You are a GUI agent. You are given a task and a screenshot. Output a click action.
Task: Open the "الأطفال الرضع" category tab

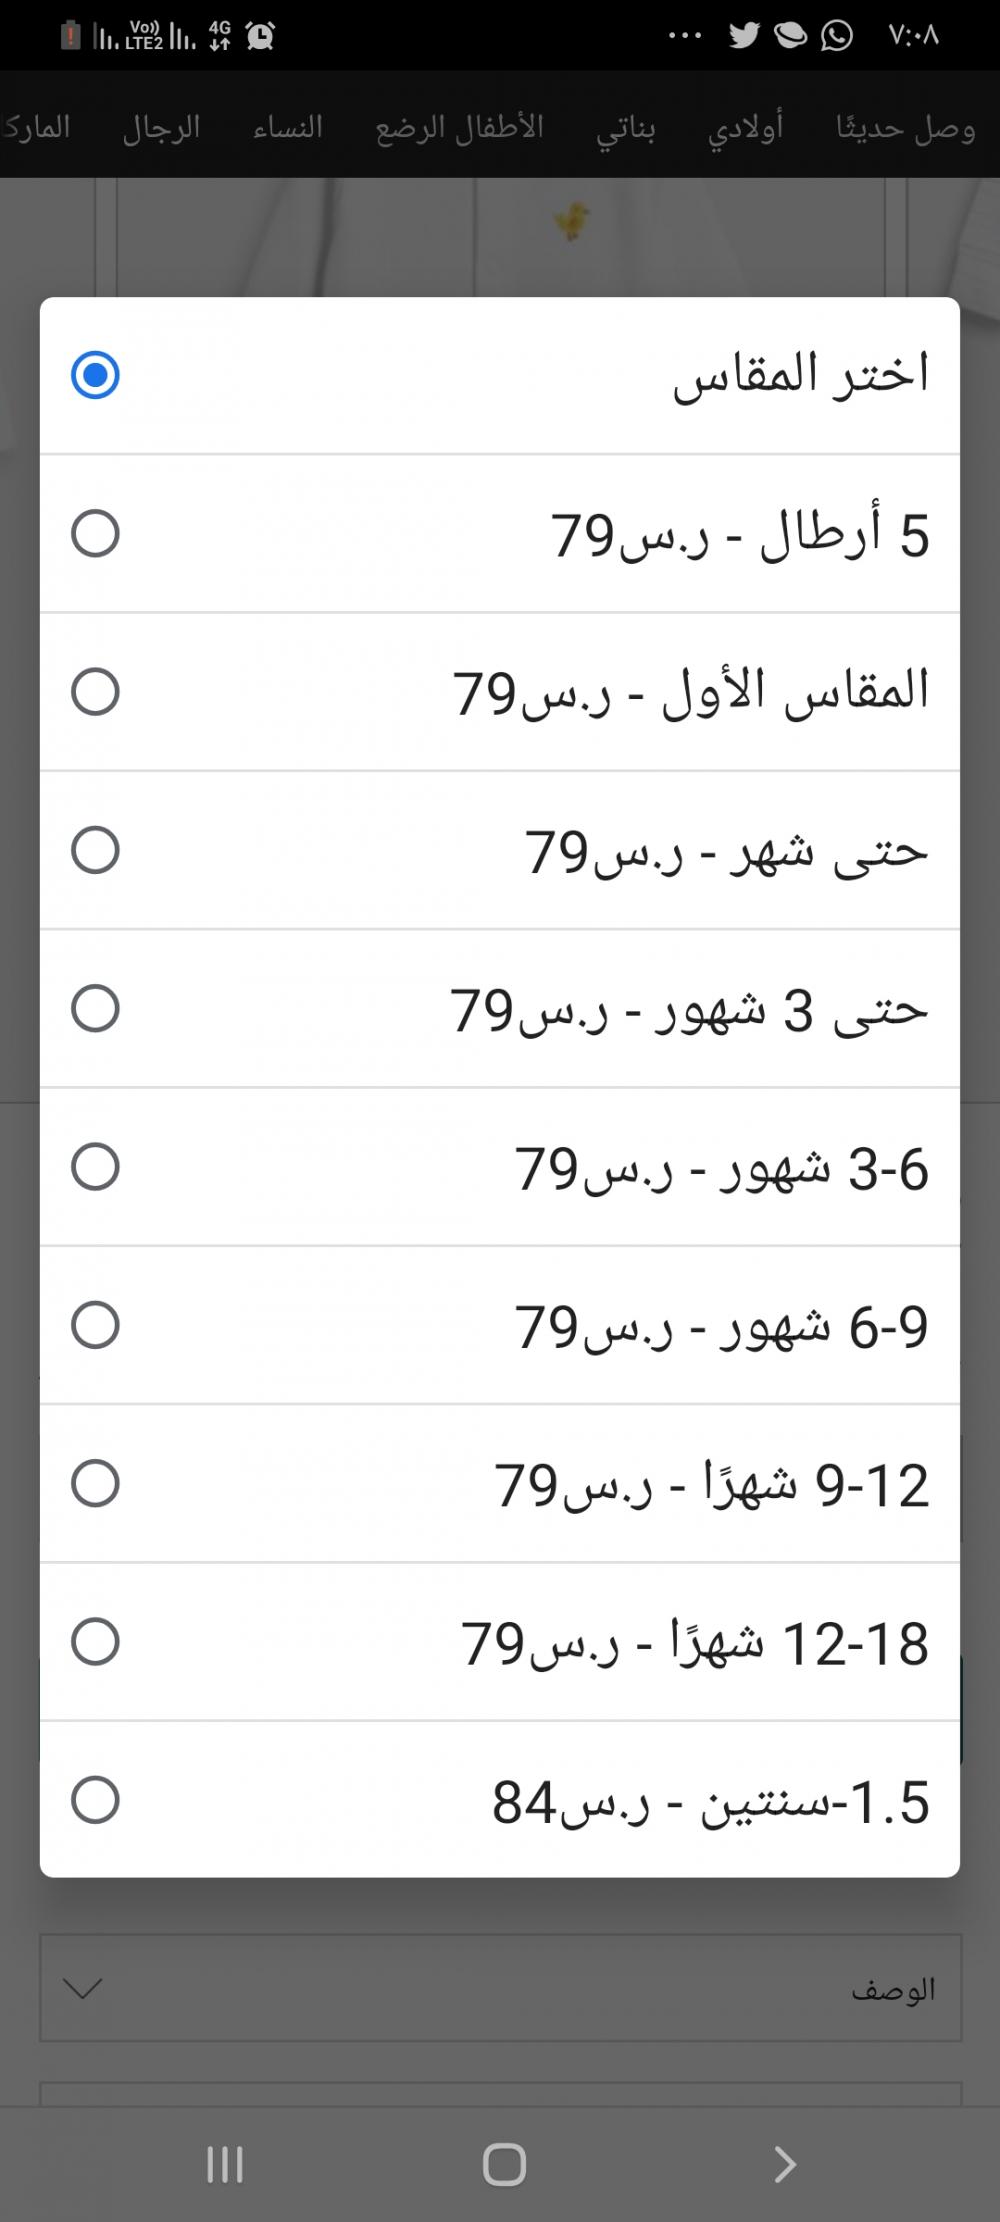tap(460, 128)
